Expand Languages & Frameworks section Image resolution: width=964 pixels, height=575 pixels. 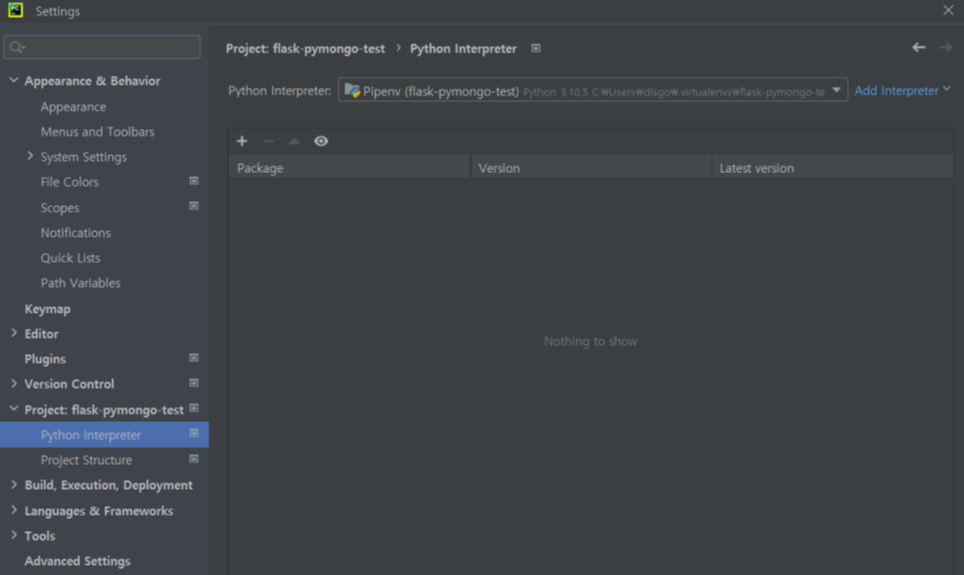[x=14, y=510]
